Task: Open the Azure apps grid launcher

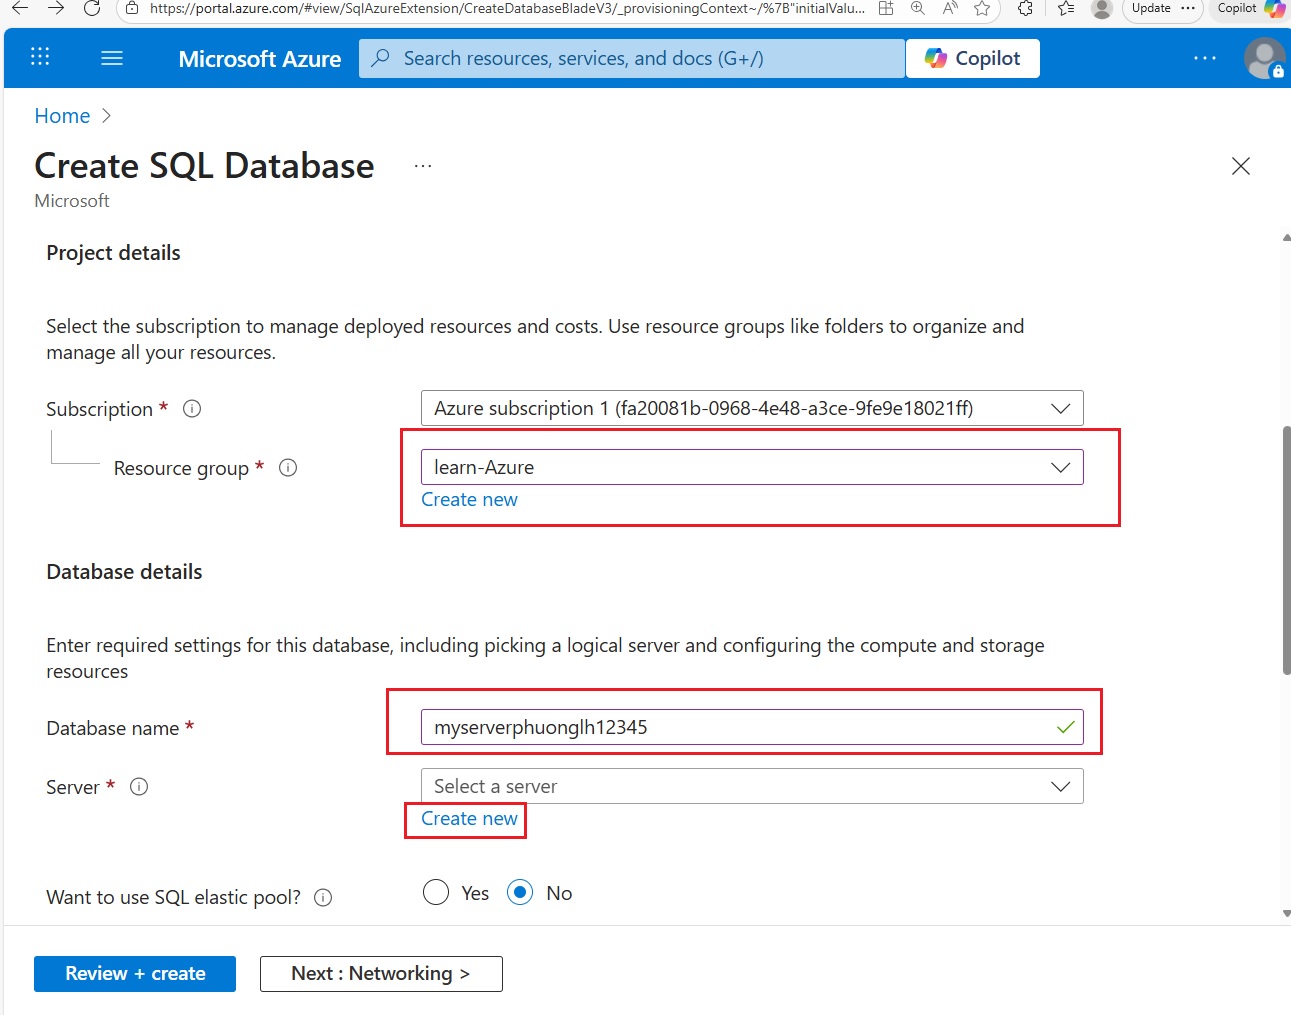Action: [x=40, y=57]
